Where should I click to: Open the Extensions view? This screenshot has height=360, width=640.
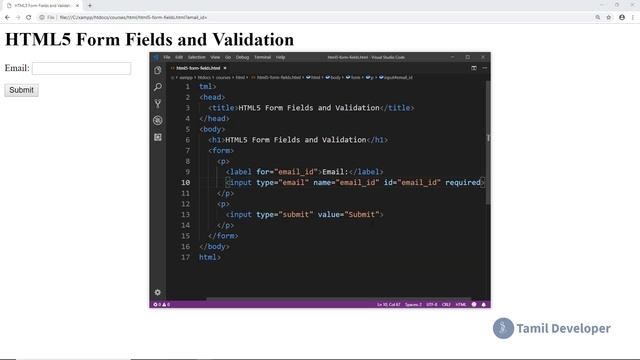click(158, 137)
